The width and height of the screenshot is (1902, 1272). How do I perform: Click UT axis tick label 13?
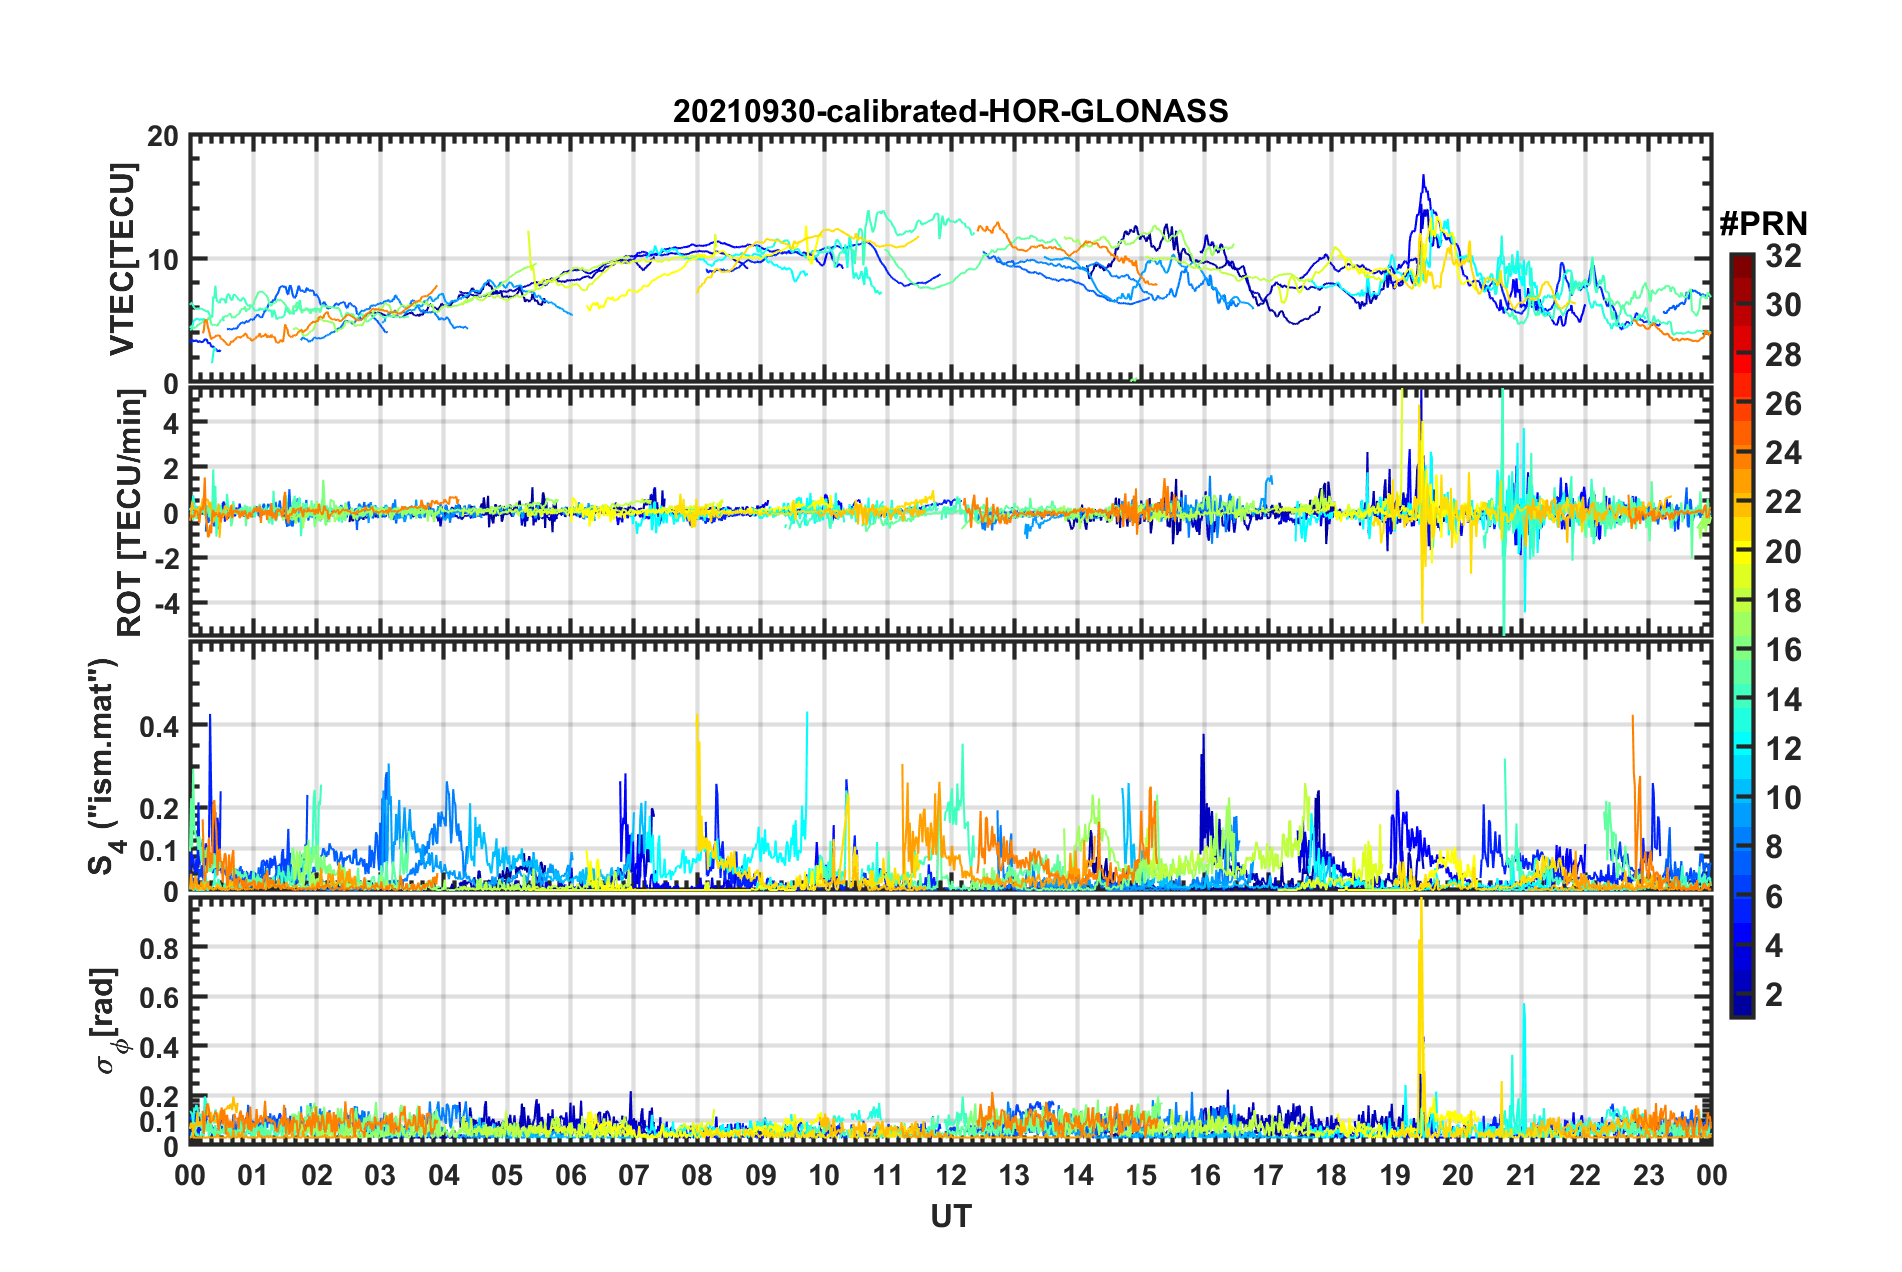coord(1014,1175)
